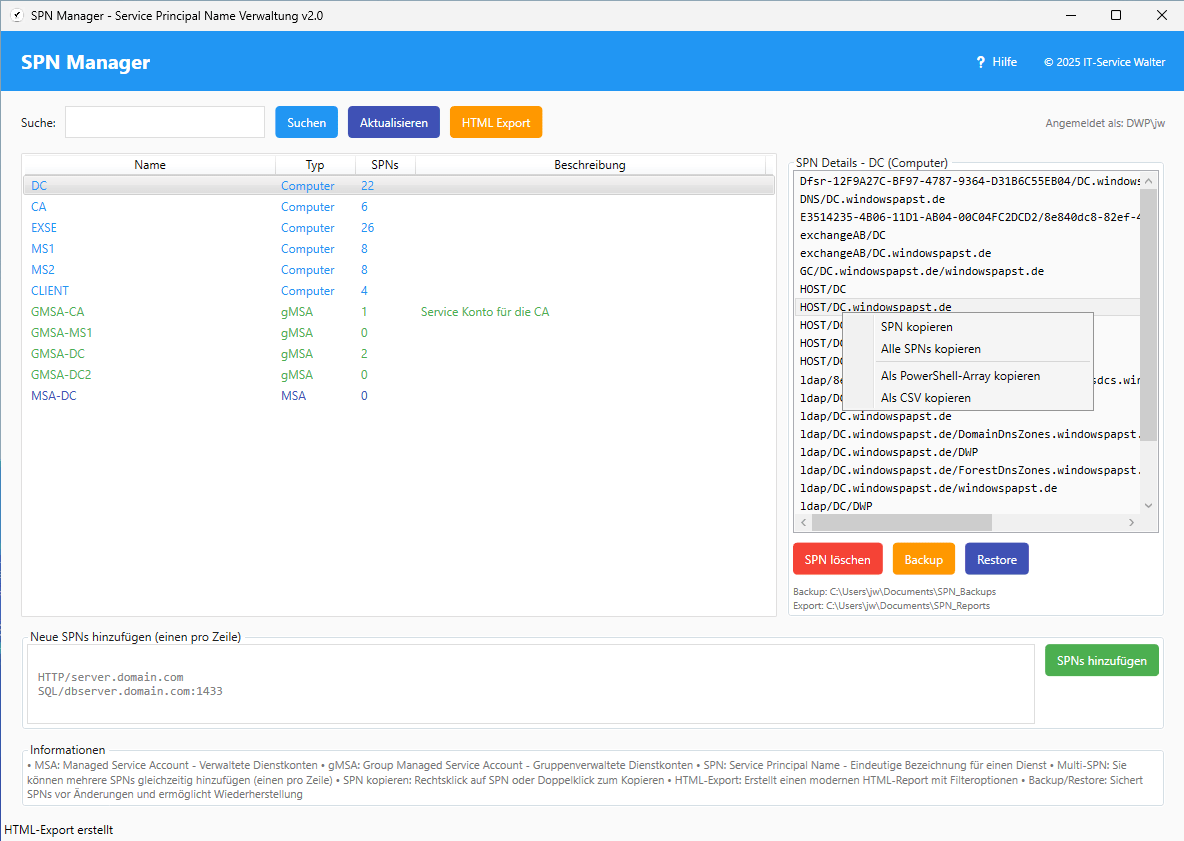Click the Hilfe question mark icon
The width and height of the screenshot is (1184, 841).
[981, 62]
